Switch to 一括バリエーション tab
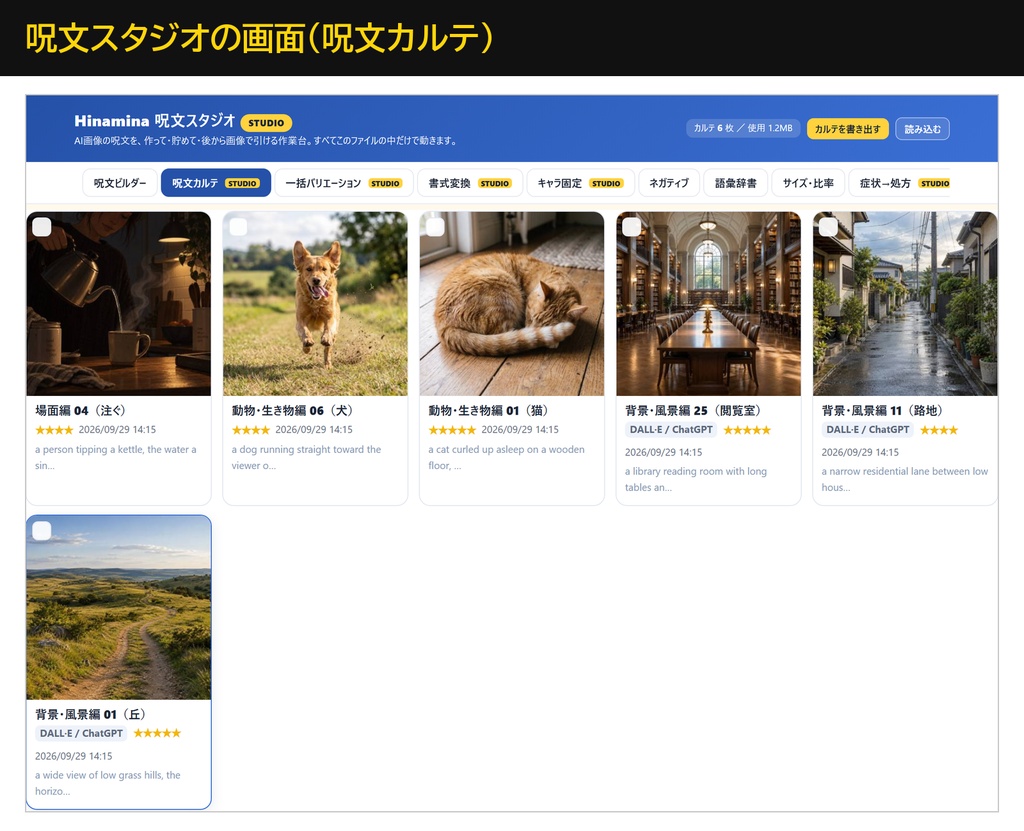The width and height of the screenshot is (1024, 831). [344, 183]
